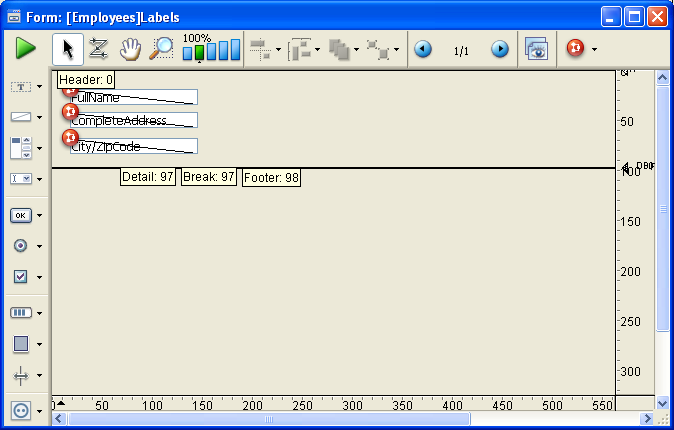Click the vertical scrollbar down arrow
This screenshot has width=674, height=430.
point(662,404)
